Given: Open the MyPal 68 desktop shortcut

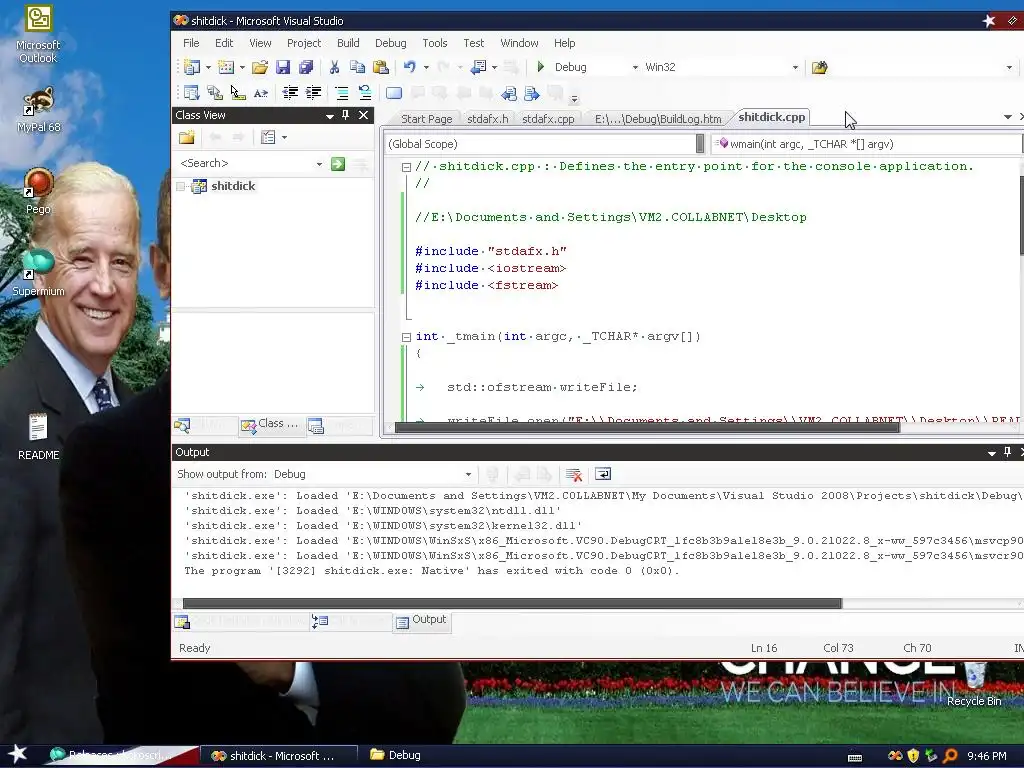Looking at the screenshot, I should (x=39, y=110).
